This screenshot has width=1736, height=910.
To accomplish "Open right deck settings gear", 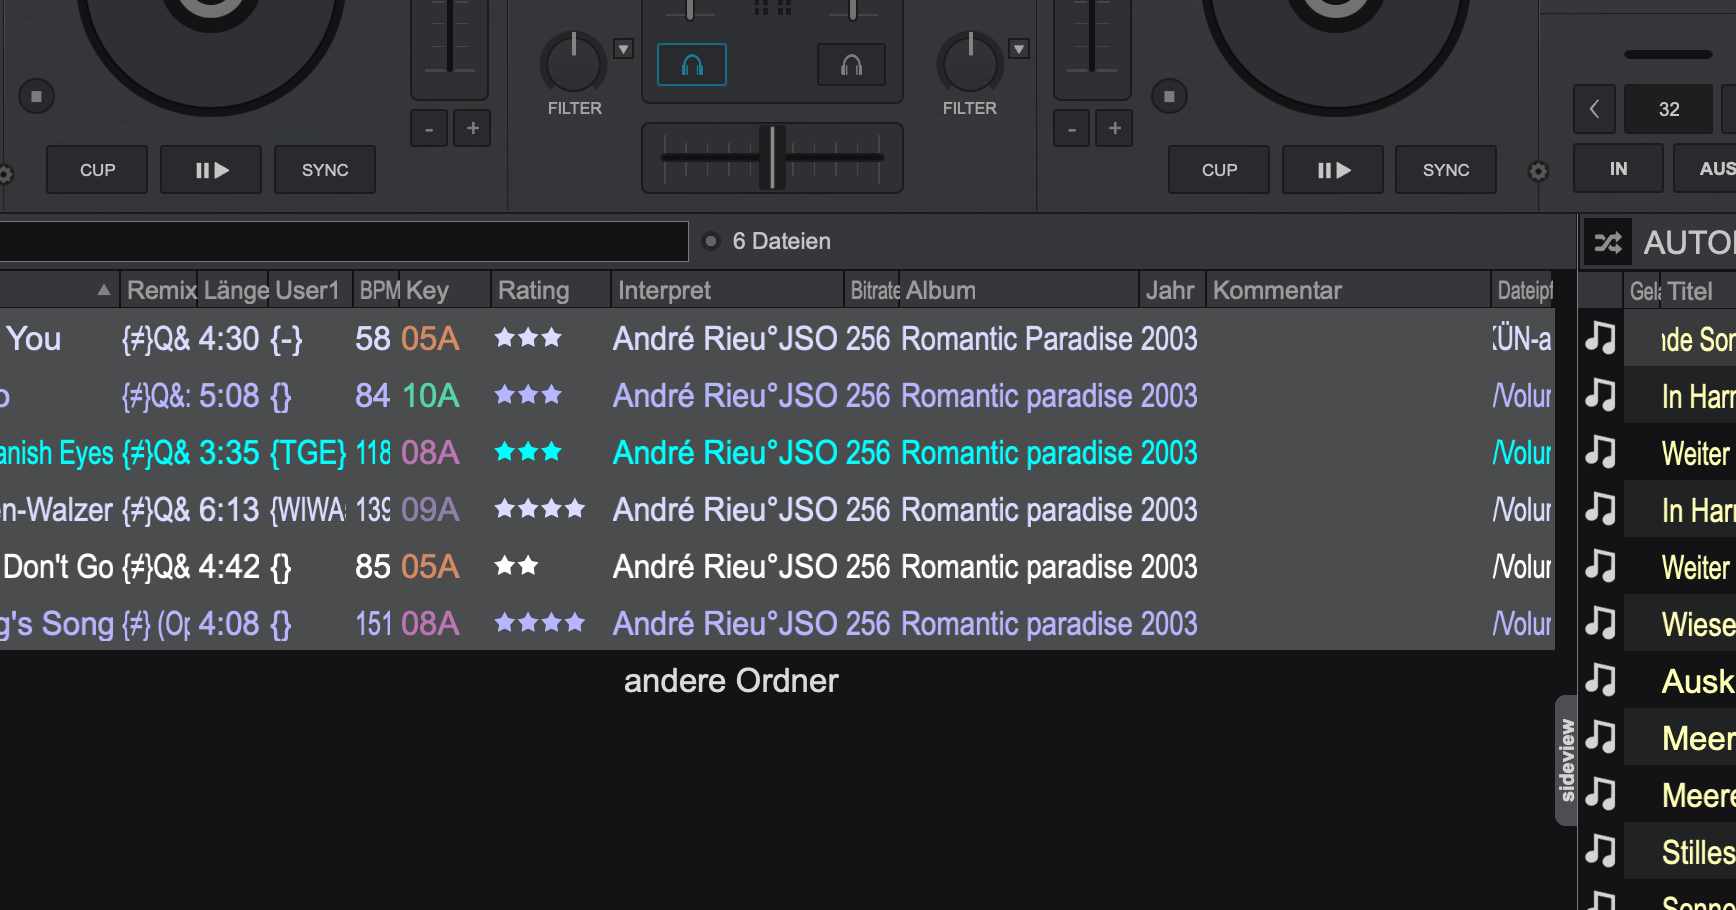I will point(1538,172).
